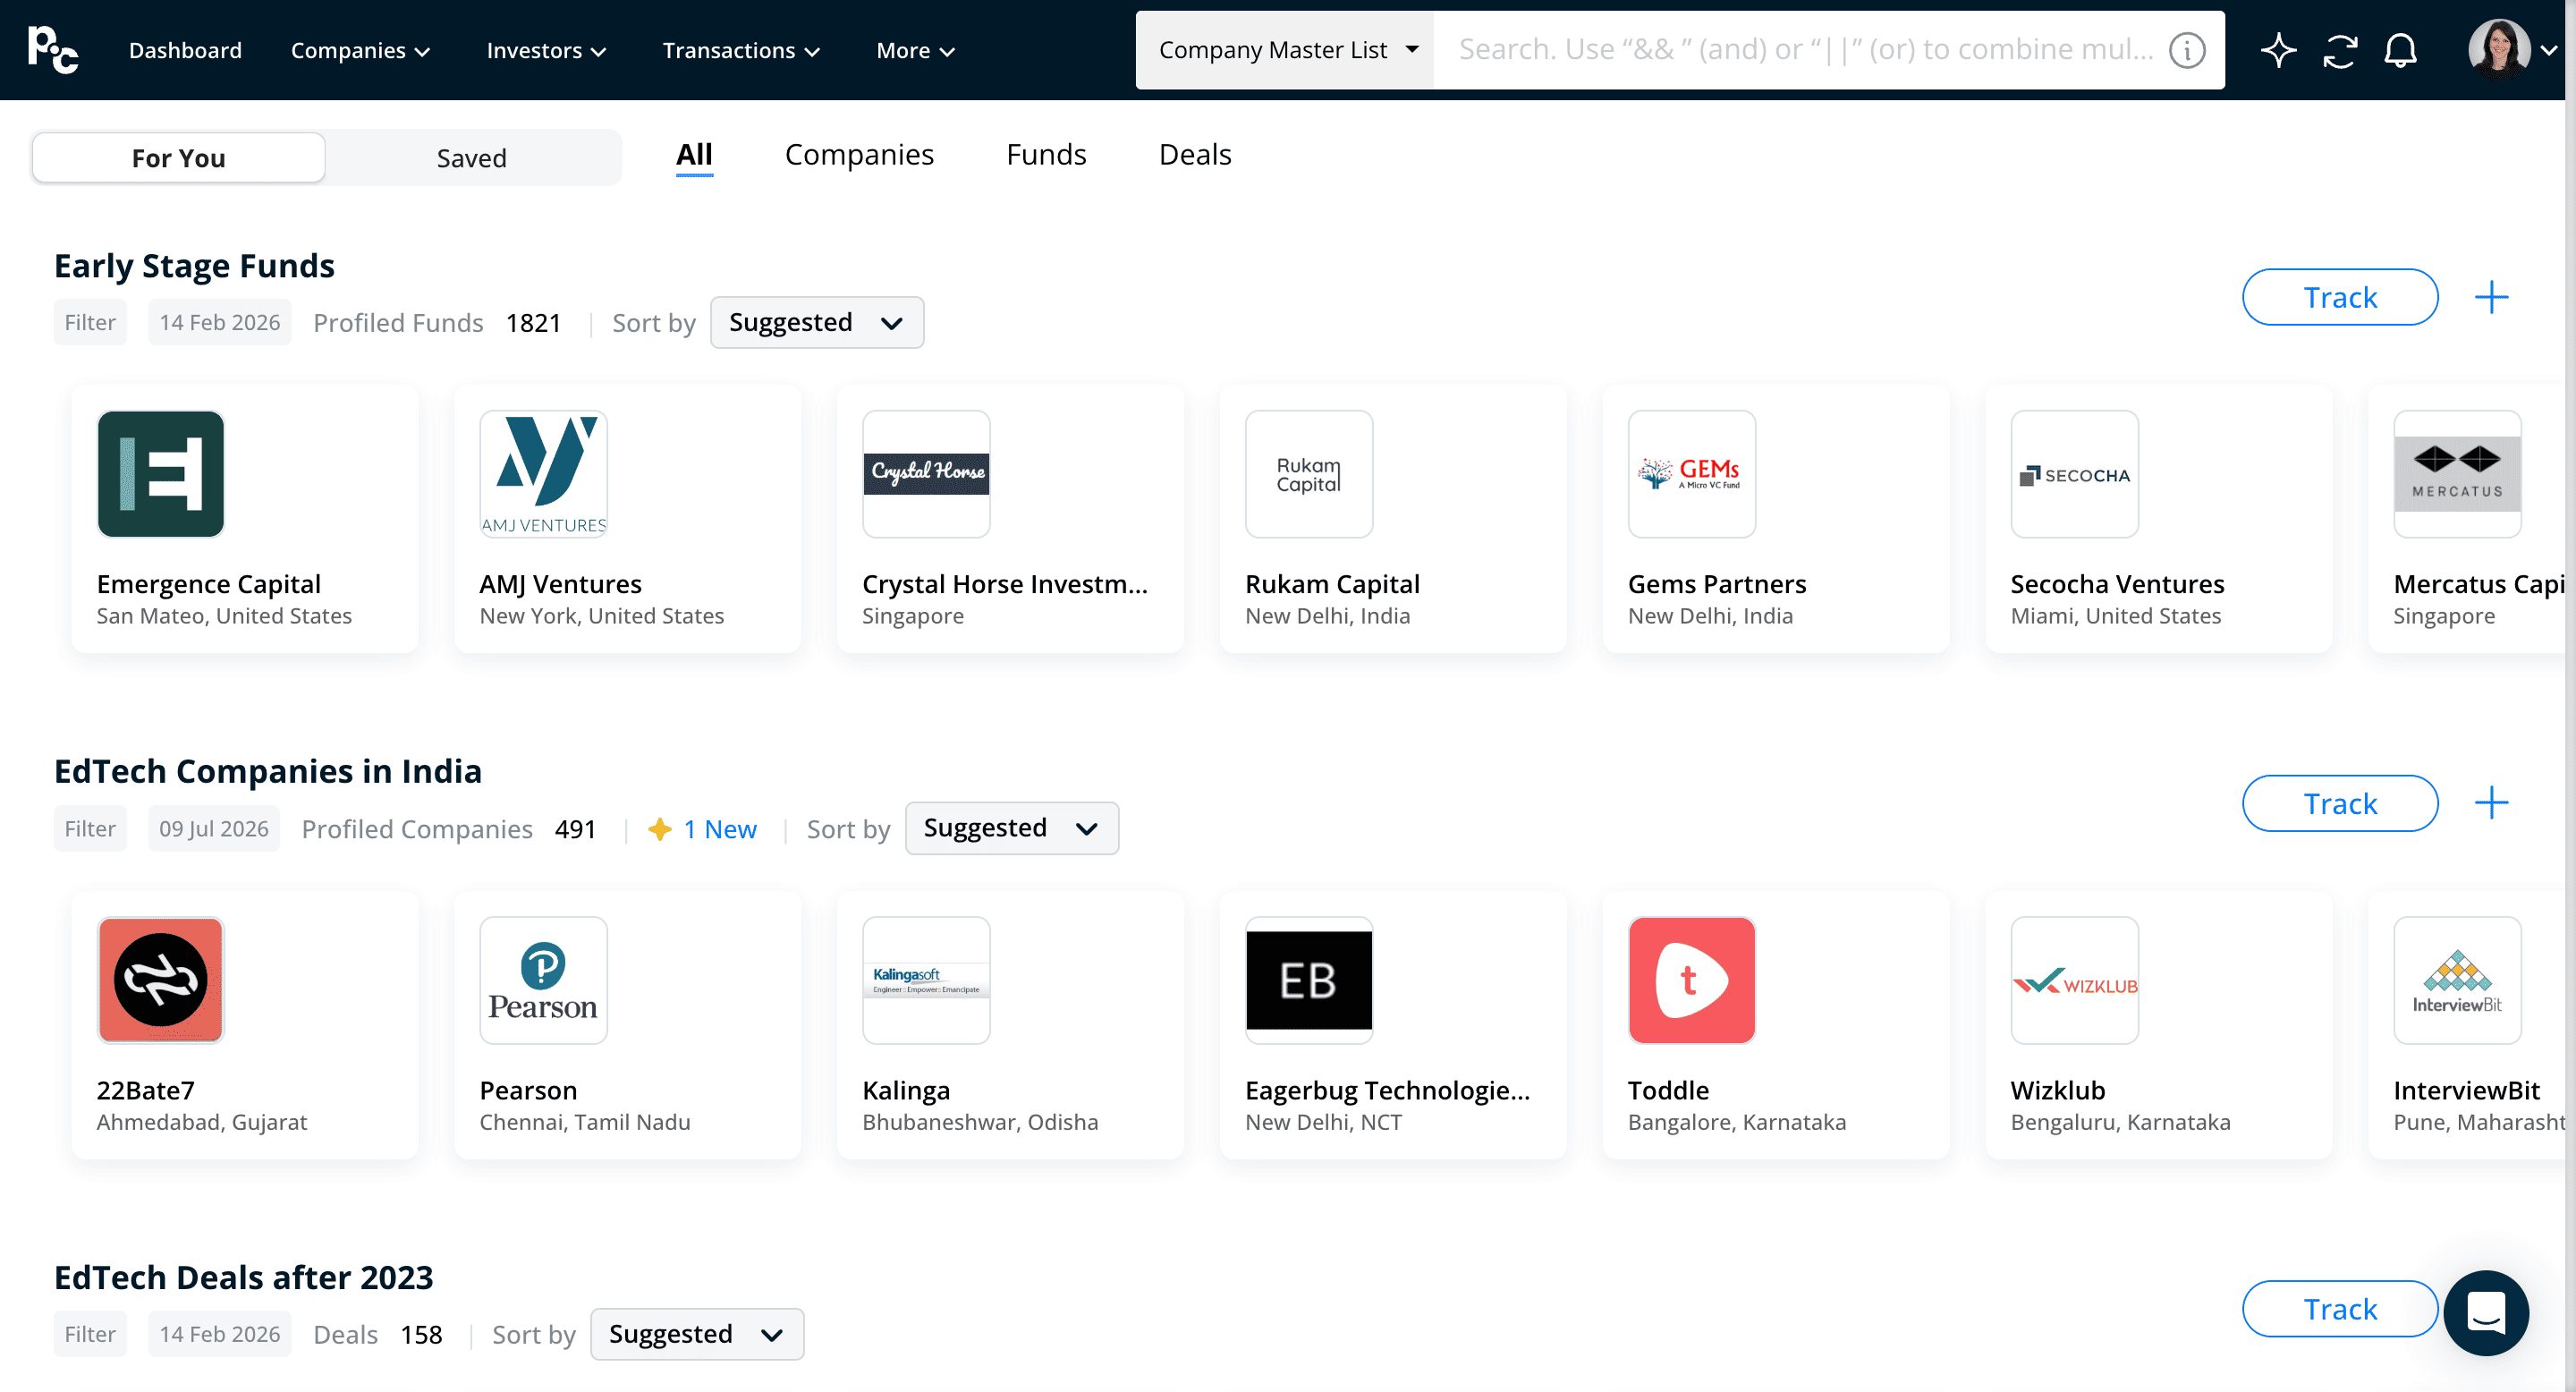Expand the Investors nav menu
This screenshot has height=1392, width=2576.
546,50
